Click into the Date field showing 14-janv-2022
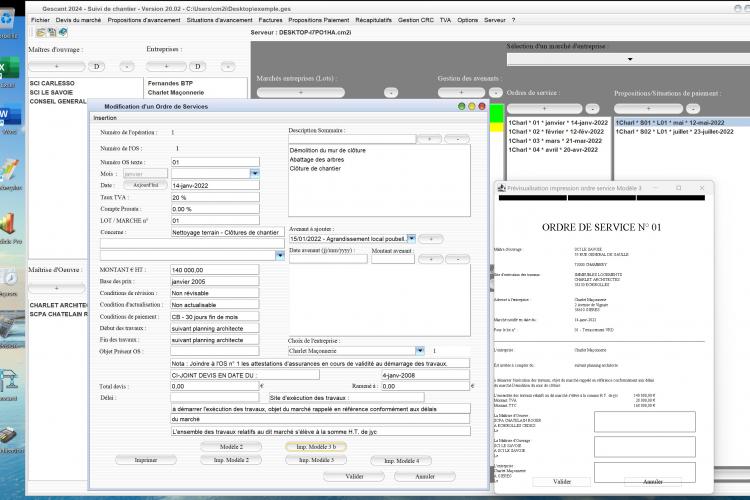This screenshot has height=500, width=750. (215, 185)
